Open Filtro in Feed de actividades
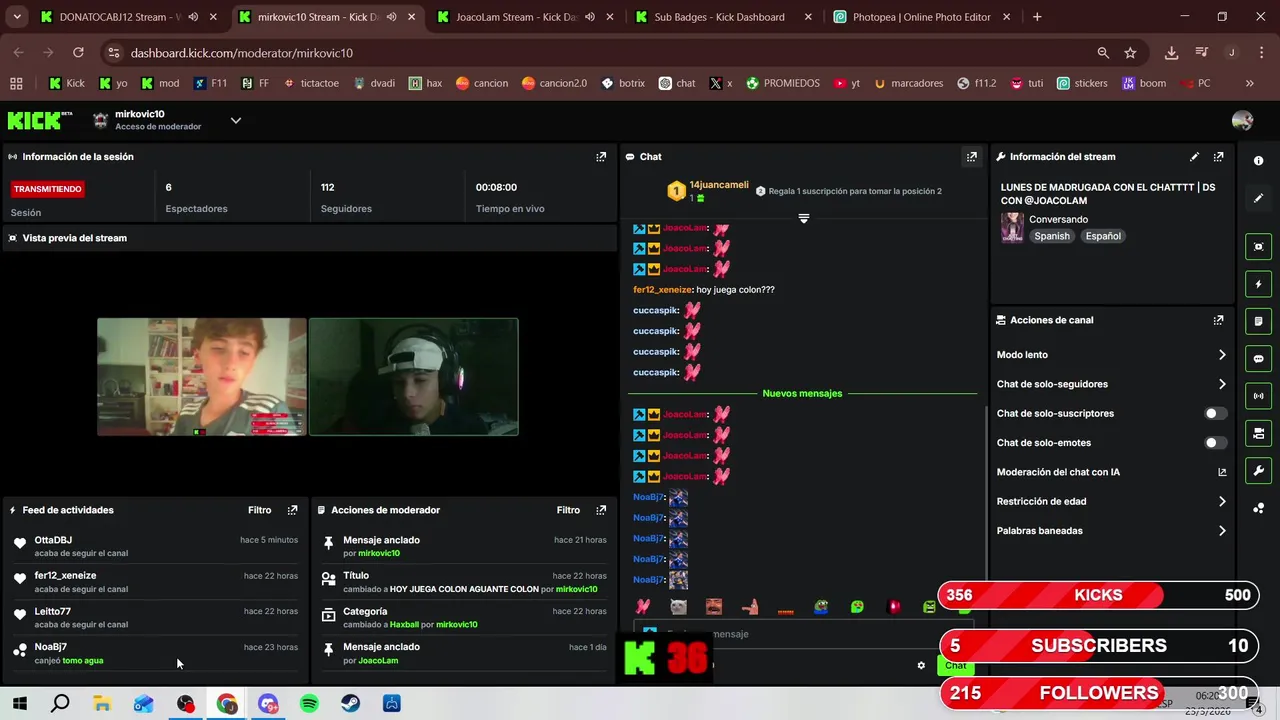The width and height of the screenshot is (1280, 720). (x=259, y=510)
